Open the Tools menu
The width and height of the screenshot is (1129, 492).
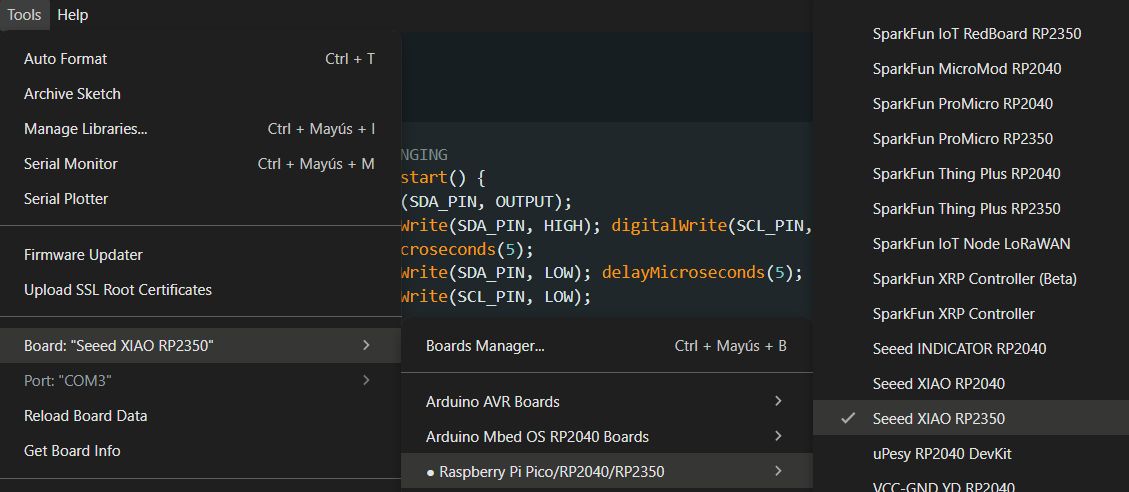[24, 15]
